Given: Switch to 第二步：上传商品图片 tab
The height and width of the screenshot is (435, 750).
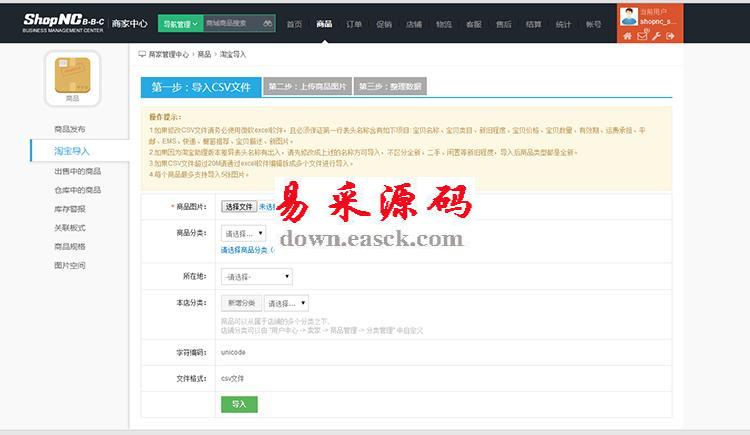Looking at the screenshot, I should 308,87.
